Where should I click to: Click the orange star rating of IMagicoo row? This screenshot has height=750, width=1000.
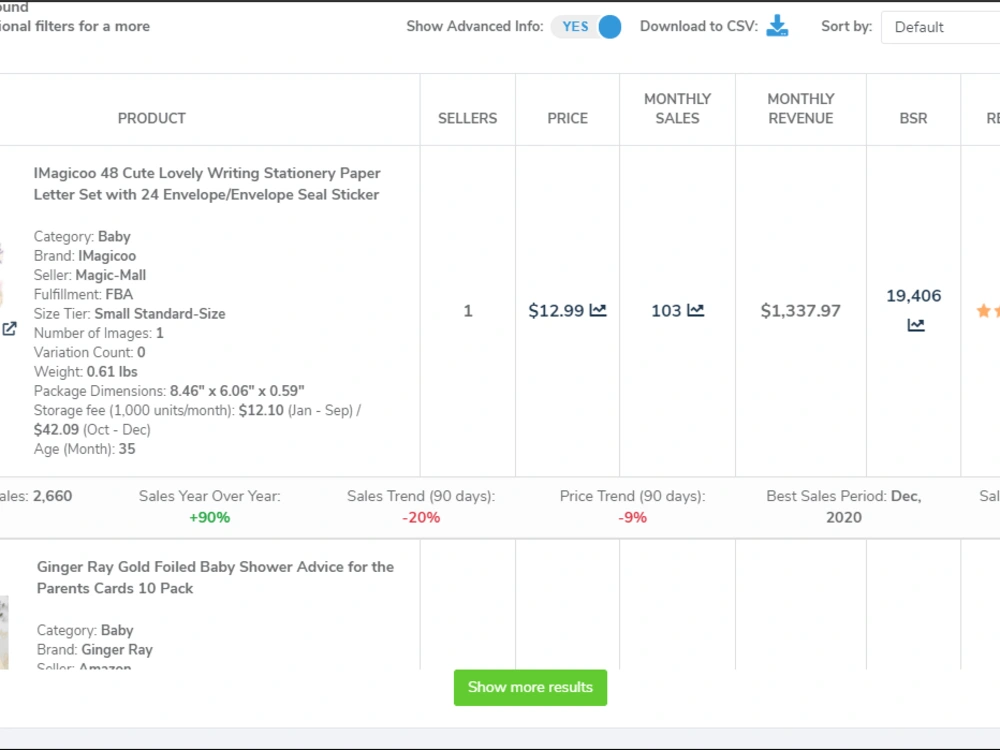[x=988, y=311]
